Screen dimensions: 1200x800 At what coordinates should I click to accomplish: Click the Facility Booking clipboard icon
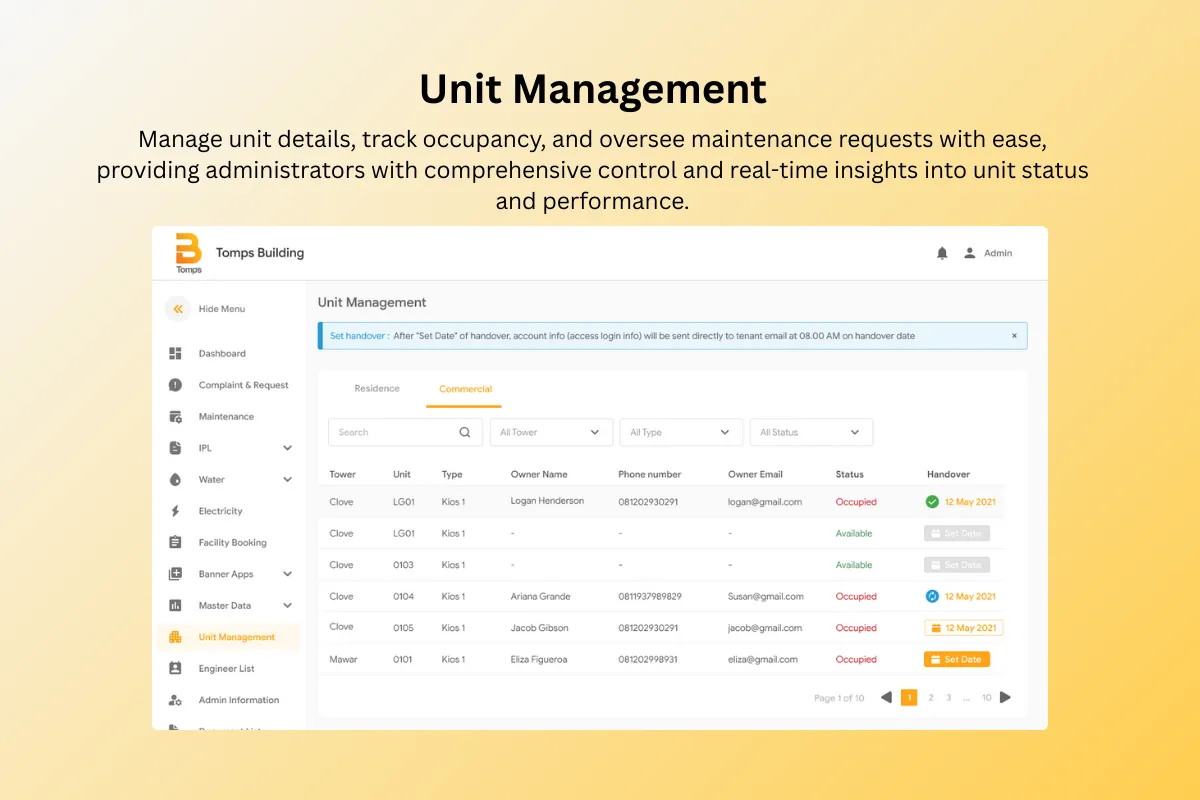(176, 542)
